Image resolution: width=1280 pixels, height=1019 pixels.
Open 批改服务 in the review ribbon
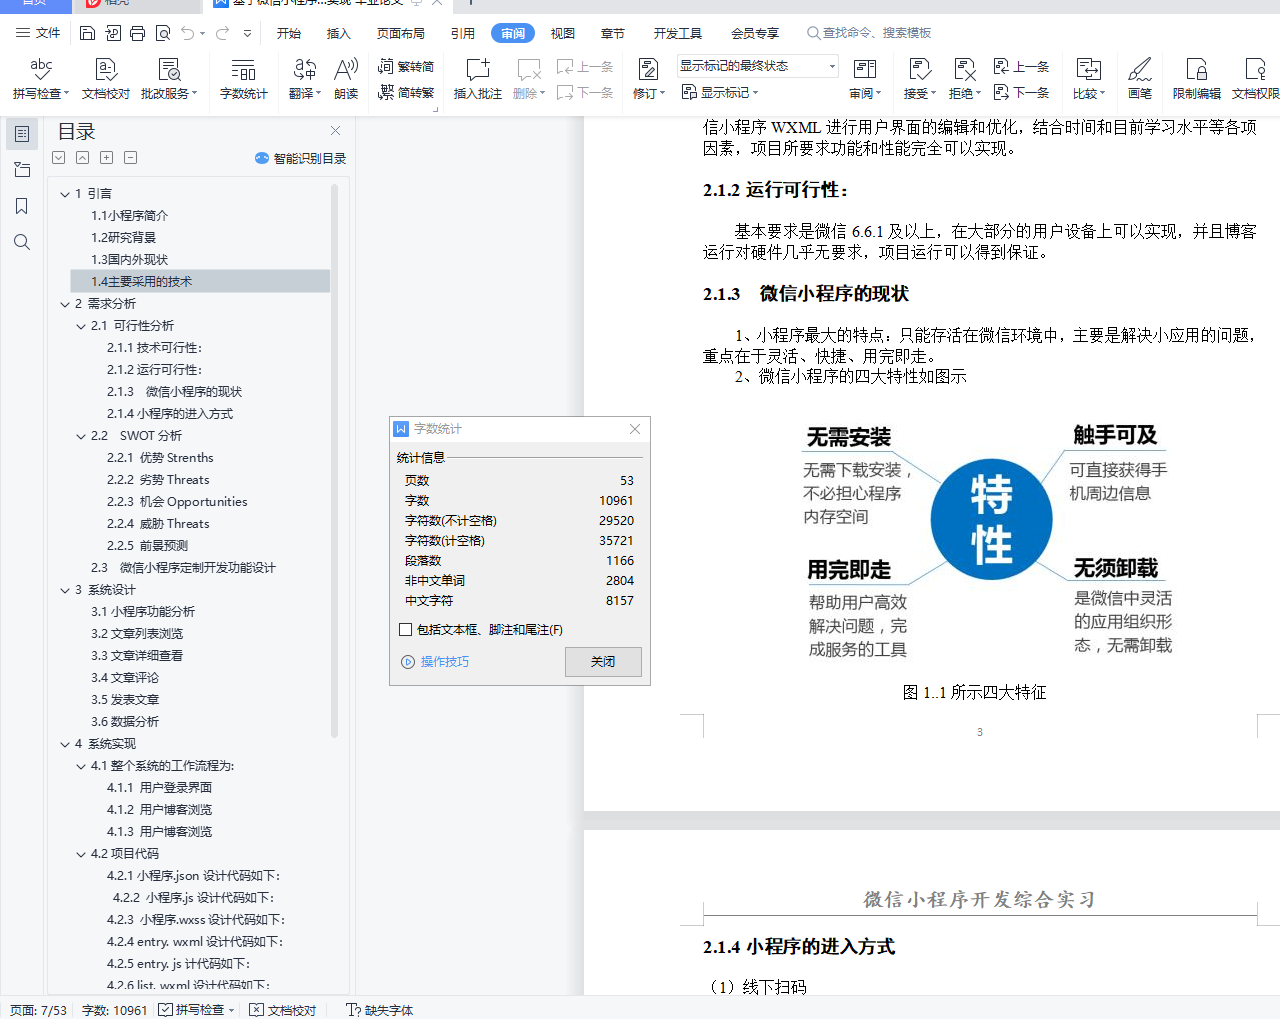169,78
